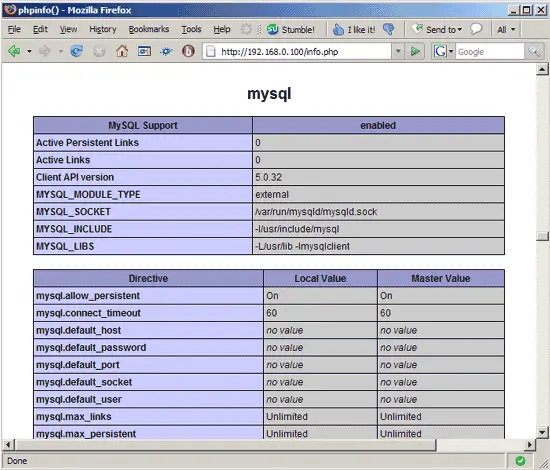Click the thumbs-down dislike icon
This screenshot has width=550, height=470.
(x=389, y=29)
